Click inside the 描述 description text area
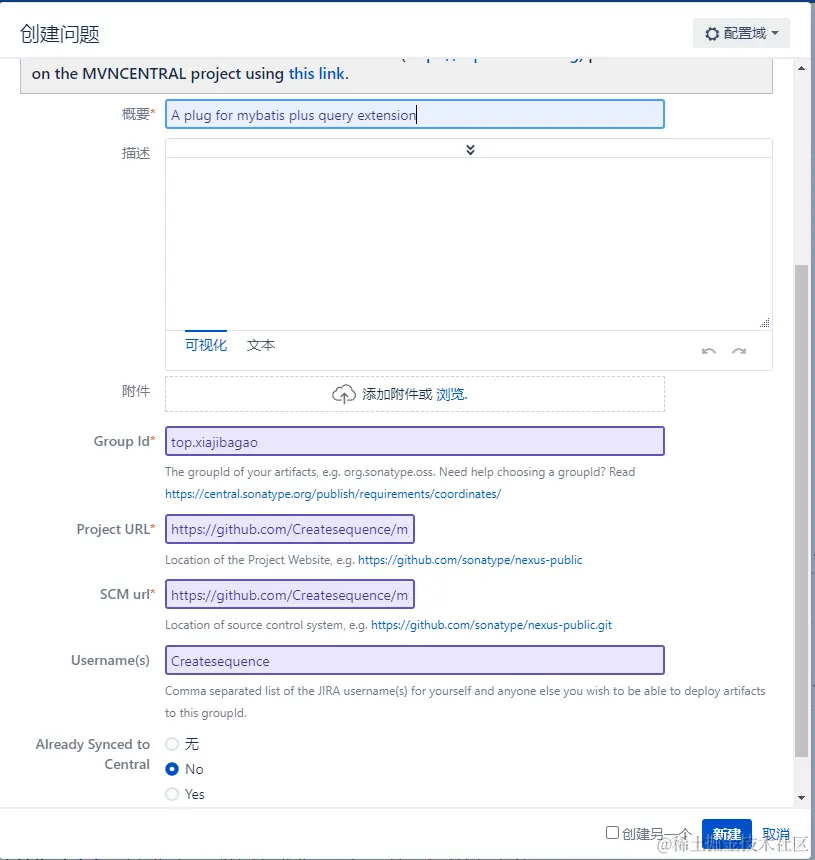Viewport: 815px width, 860px height. pos(469,244)
